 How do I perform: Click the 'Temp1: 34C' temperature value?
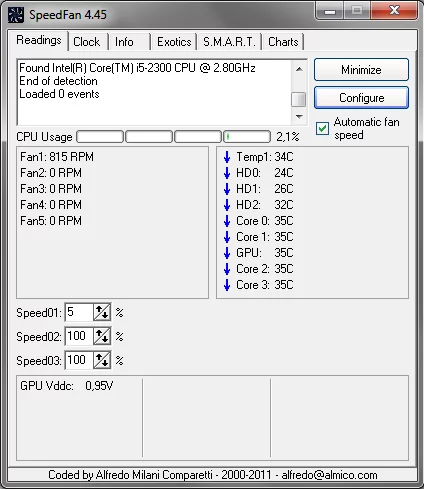tap(265, 157)
